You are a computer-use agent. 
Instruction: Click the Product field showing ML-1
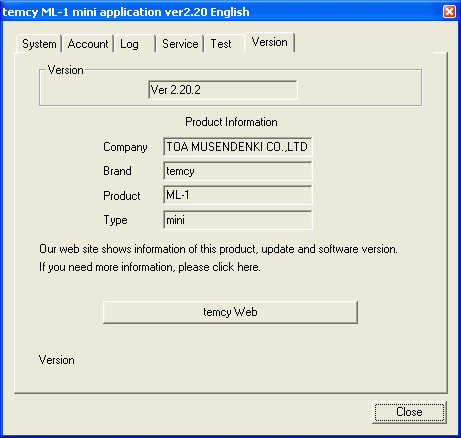(238, 195)
